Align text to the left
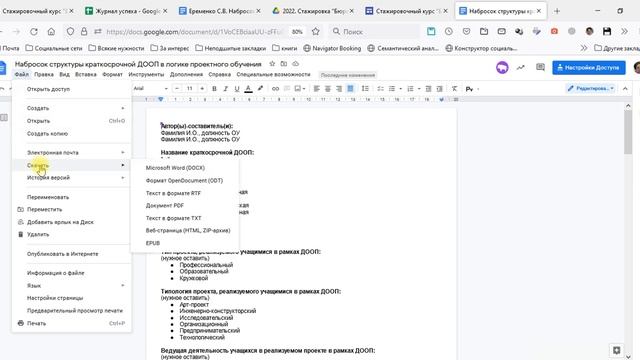 click(x=316, y=89)
